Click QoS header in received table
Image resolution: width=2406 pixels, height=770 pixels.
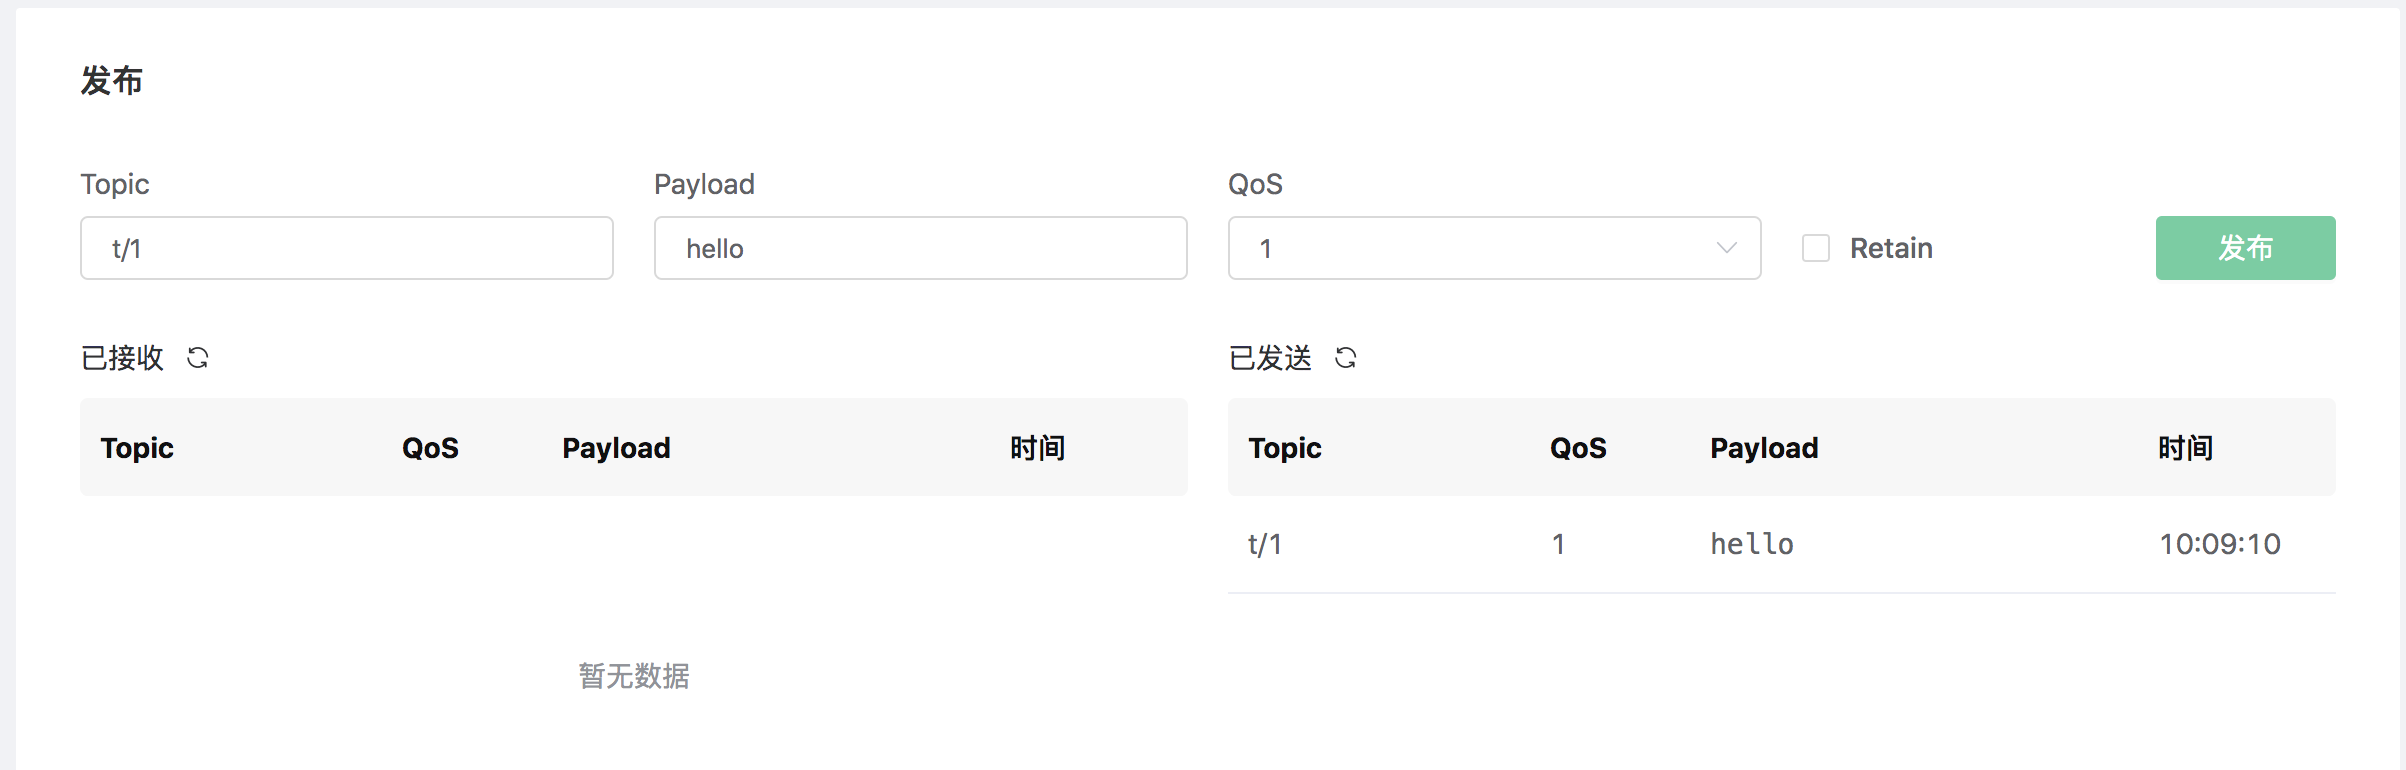coord(430,448)
